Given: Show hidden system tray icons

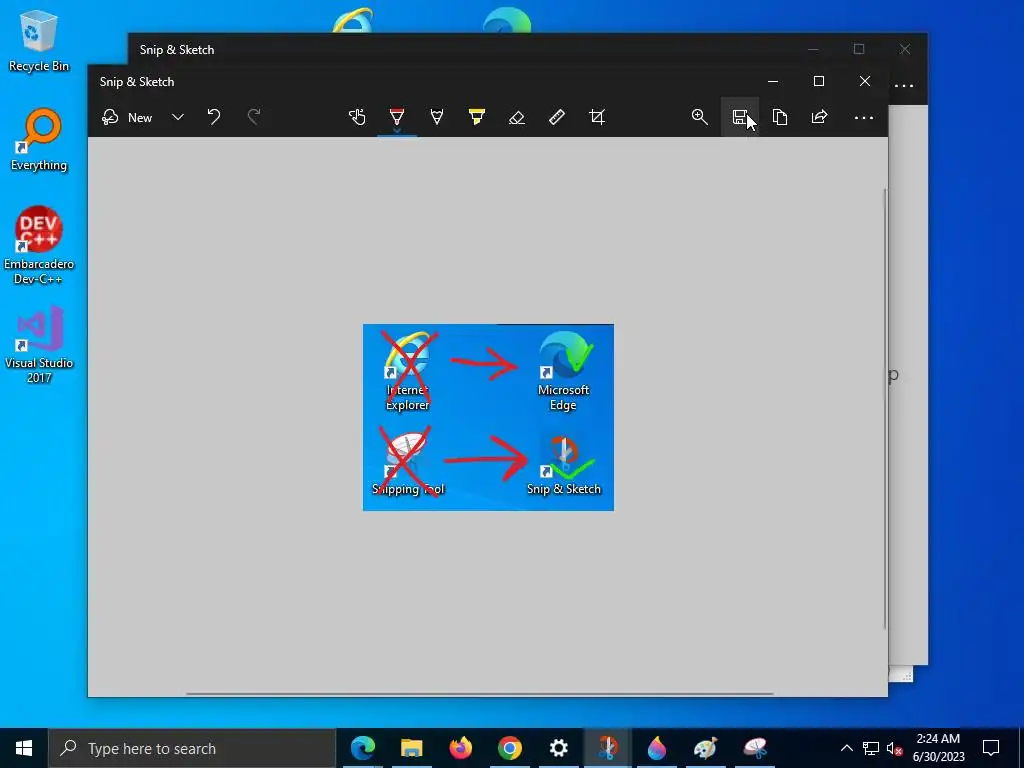Looking at the screenshot, I should click(846, 748).
